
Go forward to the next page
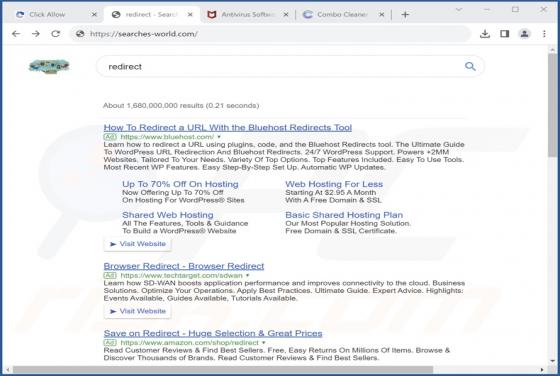point(36,34)
